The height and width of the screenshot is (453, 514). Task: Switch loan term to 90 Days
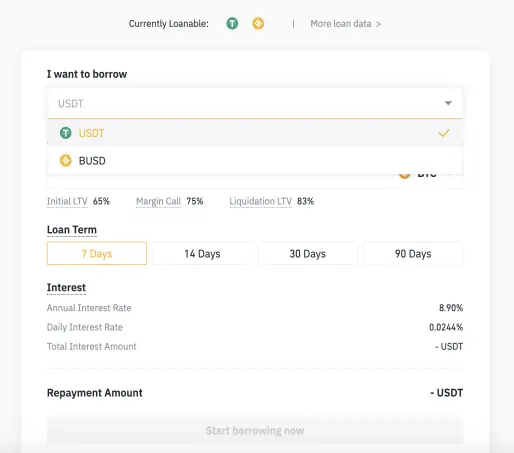pyautogui.click(x=413, y=253)
